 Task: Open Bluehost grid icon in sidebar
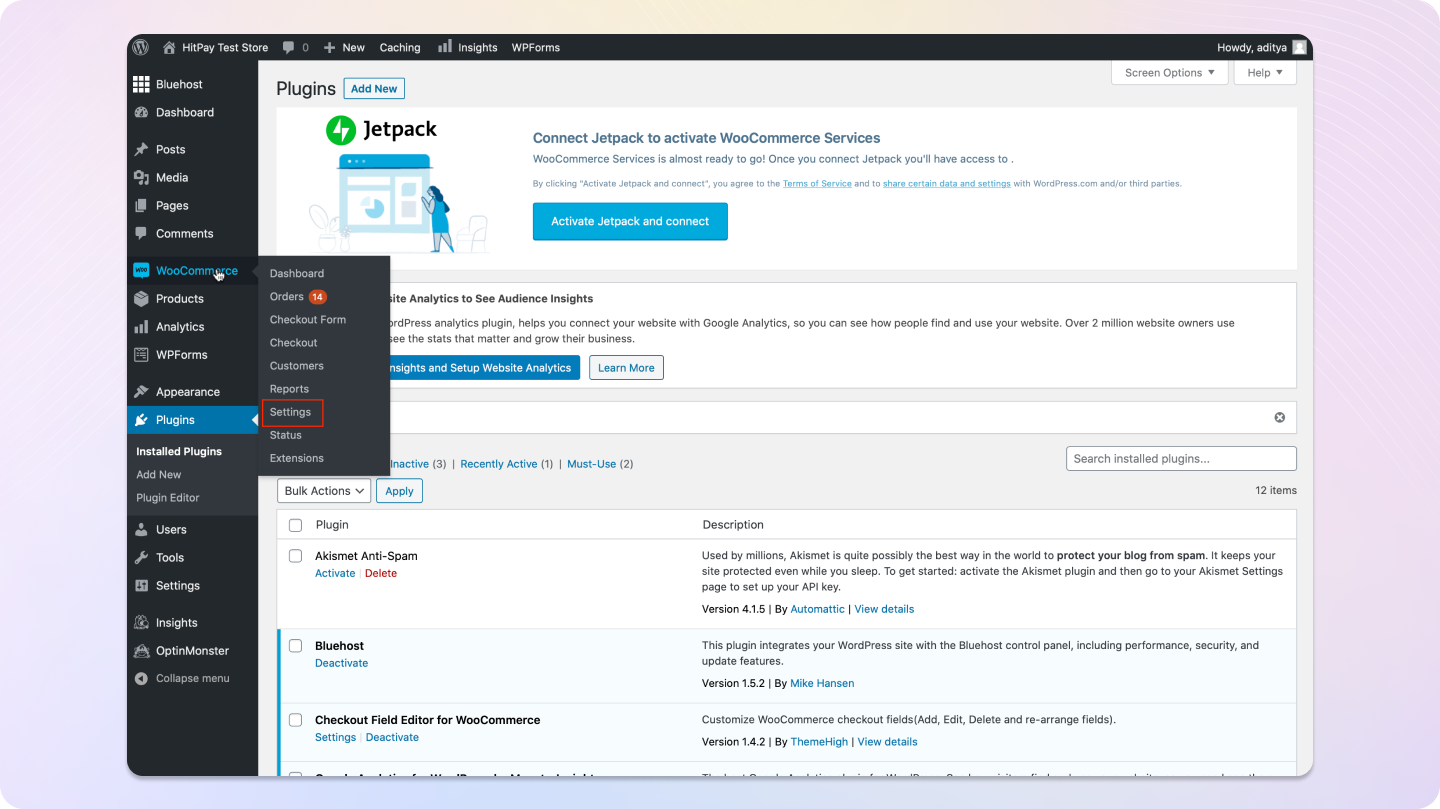point(142,84)
